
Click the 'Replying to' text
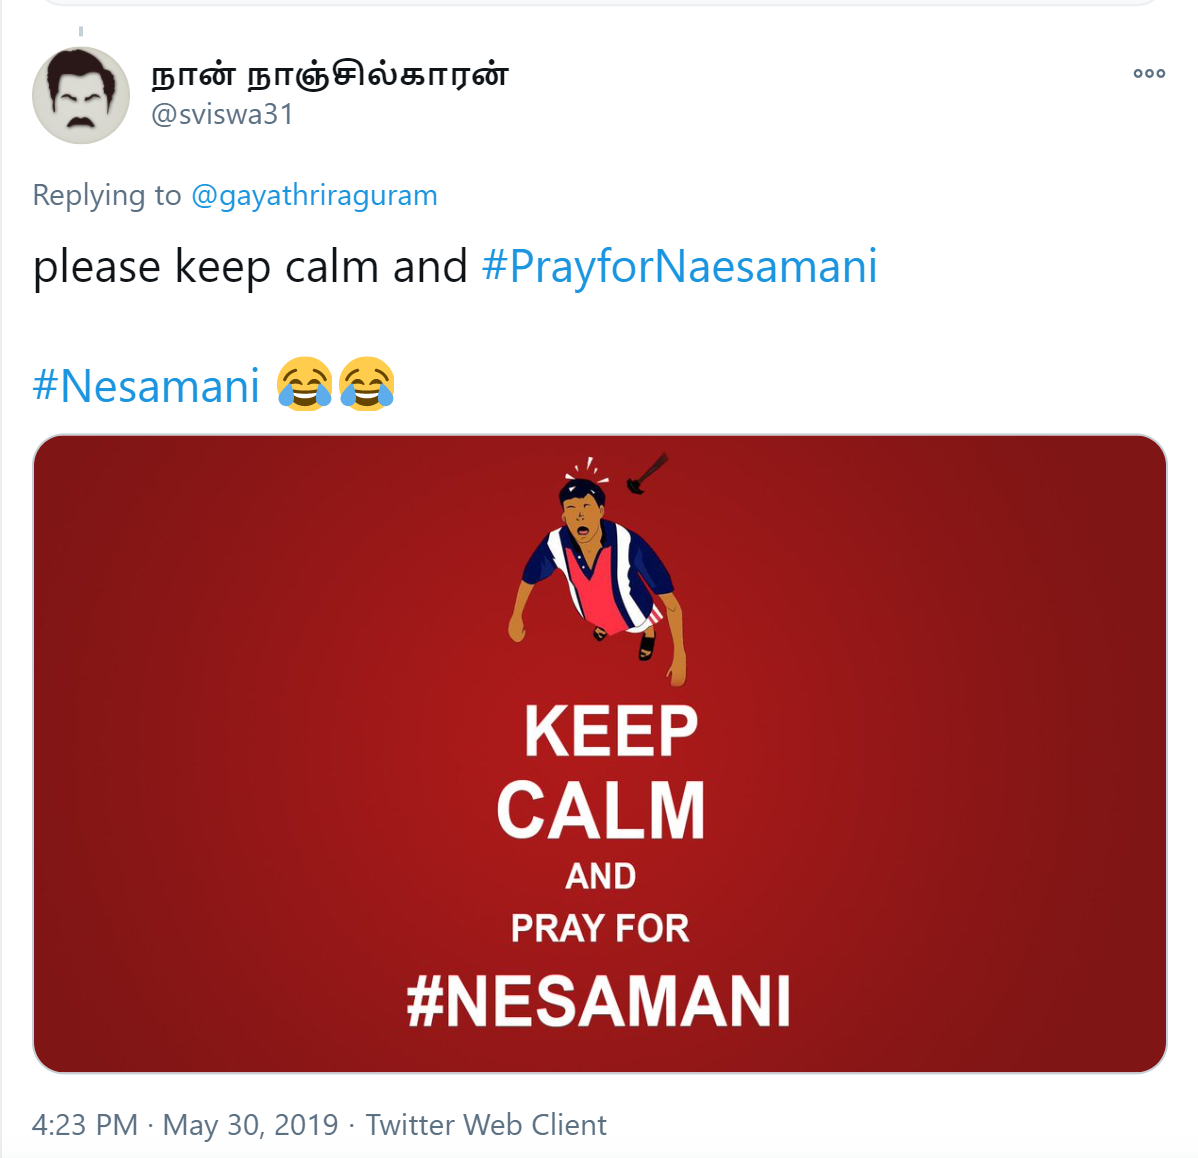107,196
